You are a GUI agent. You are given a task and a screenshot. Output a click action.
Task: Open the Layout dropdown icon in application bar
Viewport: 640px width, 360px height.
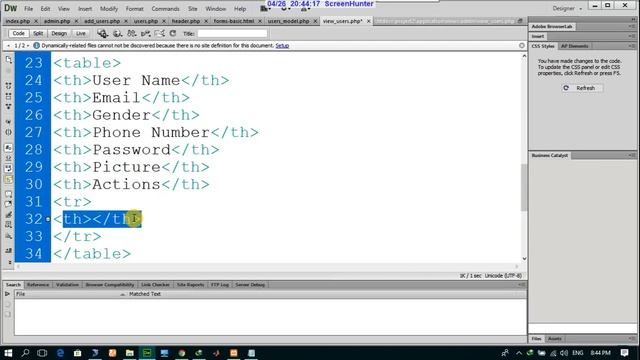point(266,9)
